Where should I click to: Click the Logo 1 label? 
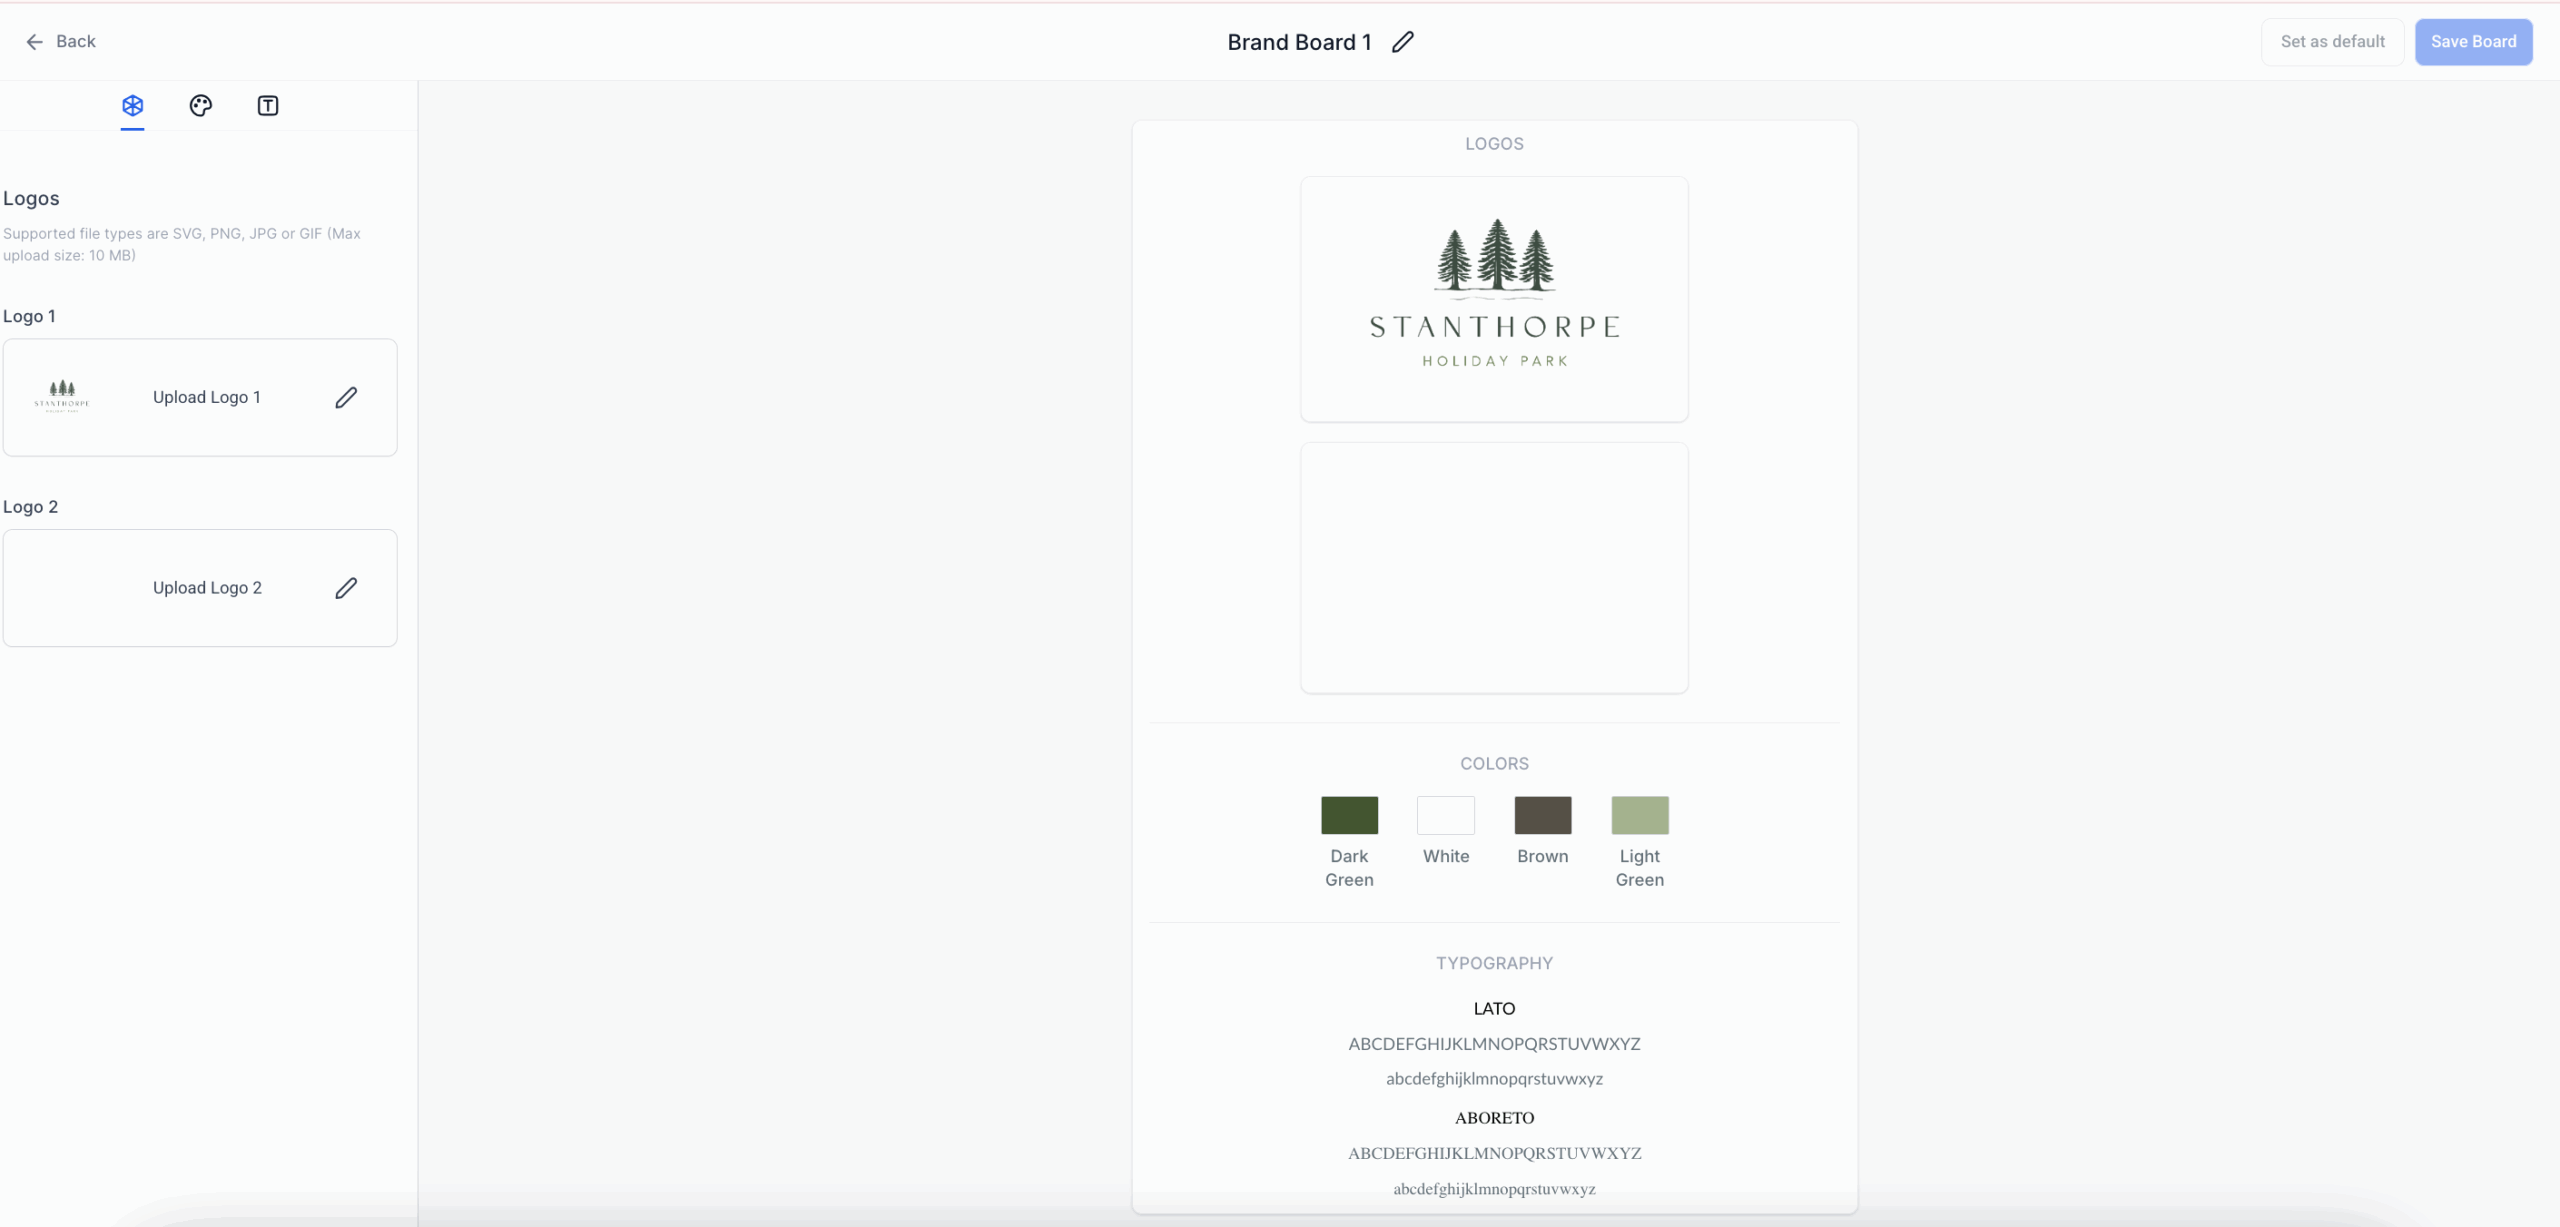click(x=29, y=316)
